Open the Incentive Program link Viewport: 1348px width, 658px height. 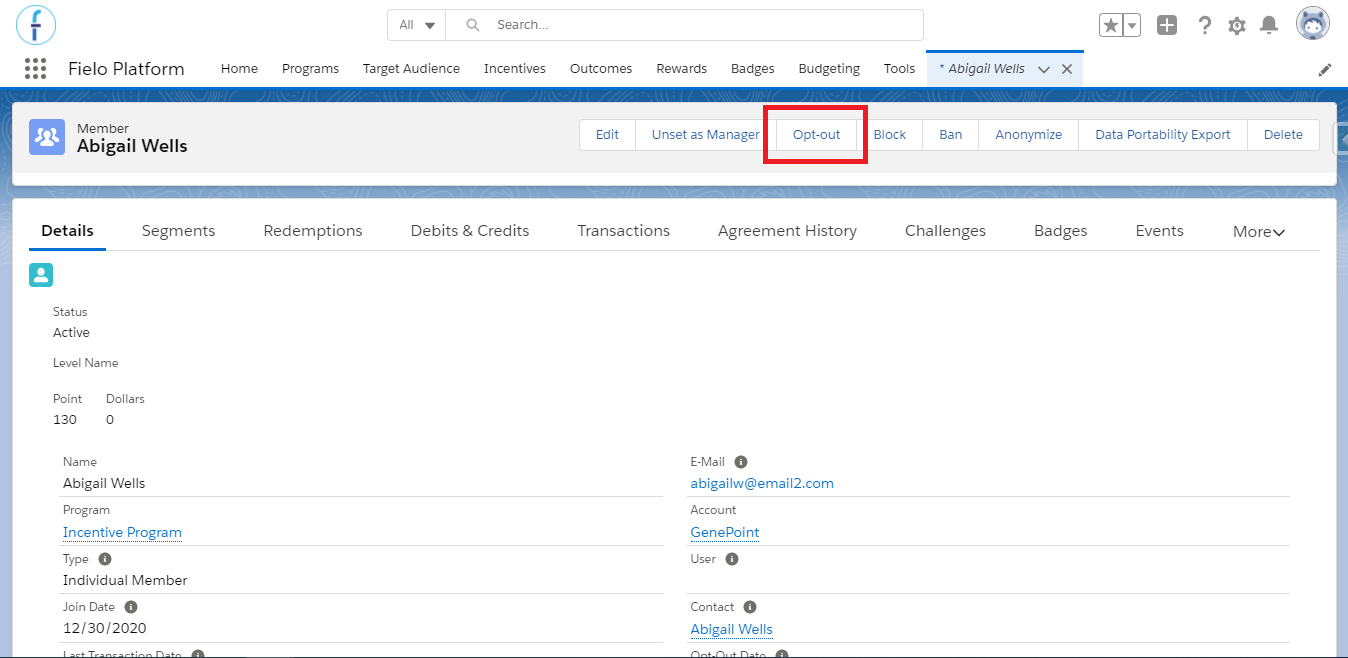click(122, 532)
